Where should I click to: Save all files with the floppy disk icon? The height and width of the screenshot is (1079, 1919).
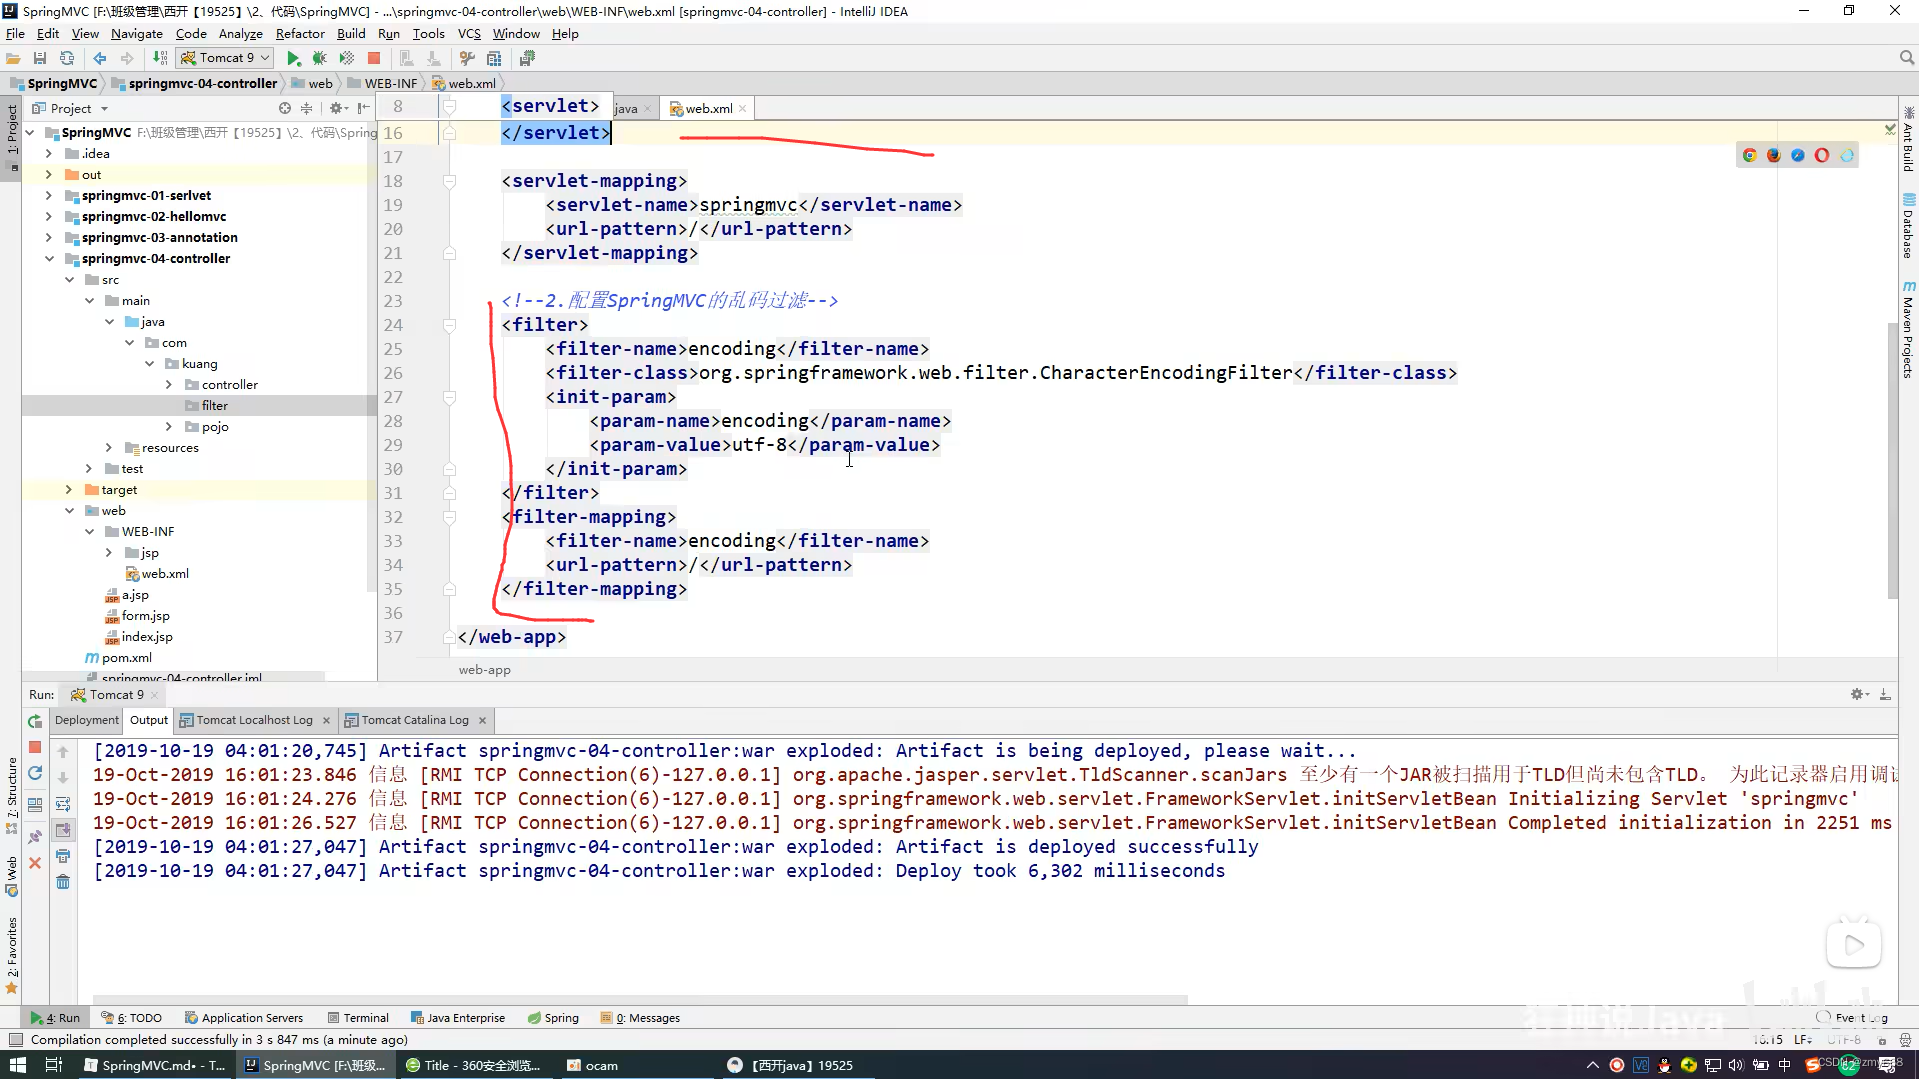(40, 58)
